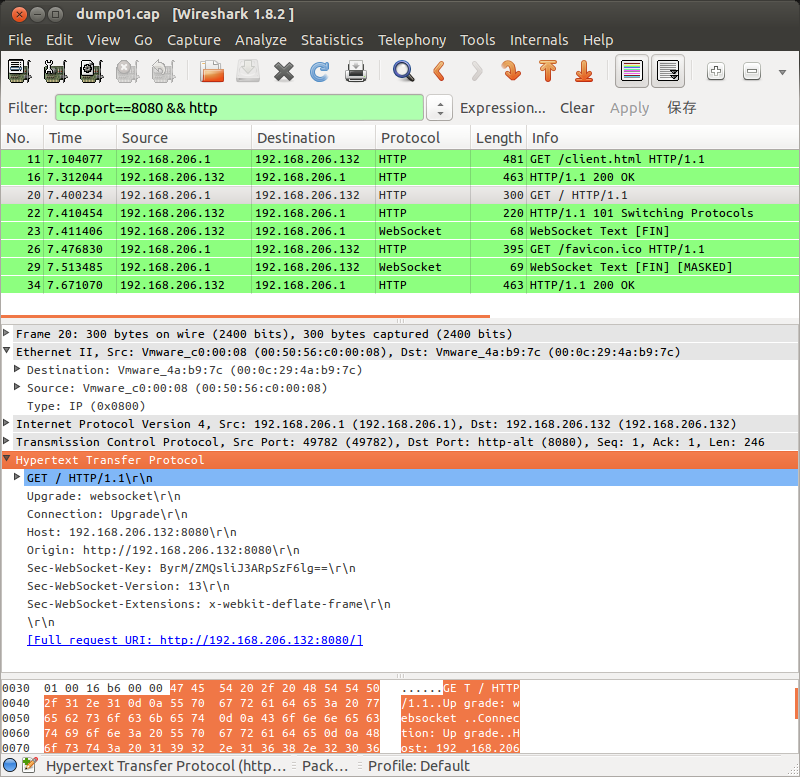Sort by the Protocol column header

422,138
